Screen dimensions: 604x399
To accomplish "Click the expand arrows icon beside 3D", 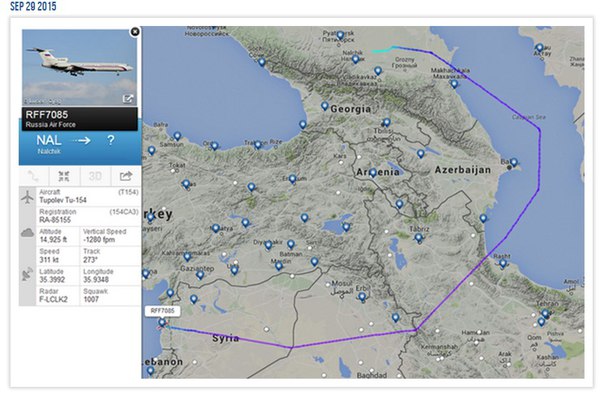I will click(64, 176).
